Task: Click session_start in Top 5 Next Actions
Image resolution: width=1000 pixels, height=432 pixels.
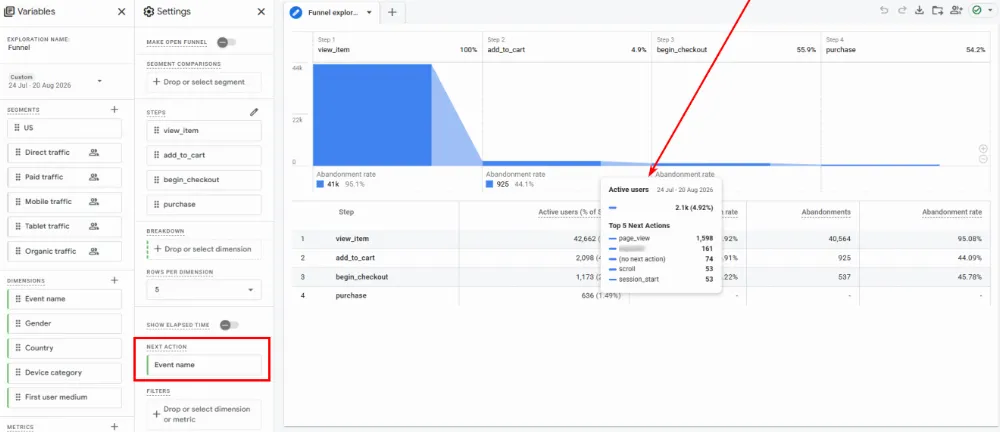Action: pos(639,279)
